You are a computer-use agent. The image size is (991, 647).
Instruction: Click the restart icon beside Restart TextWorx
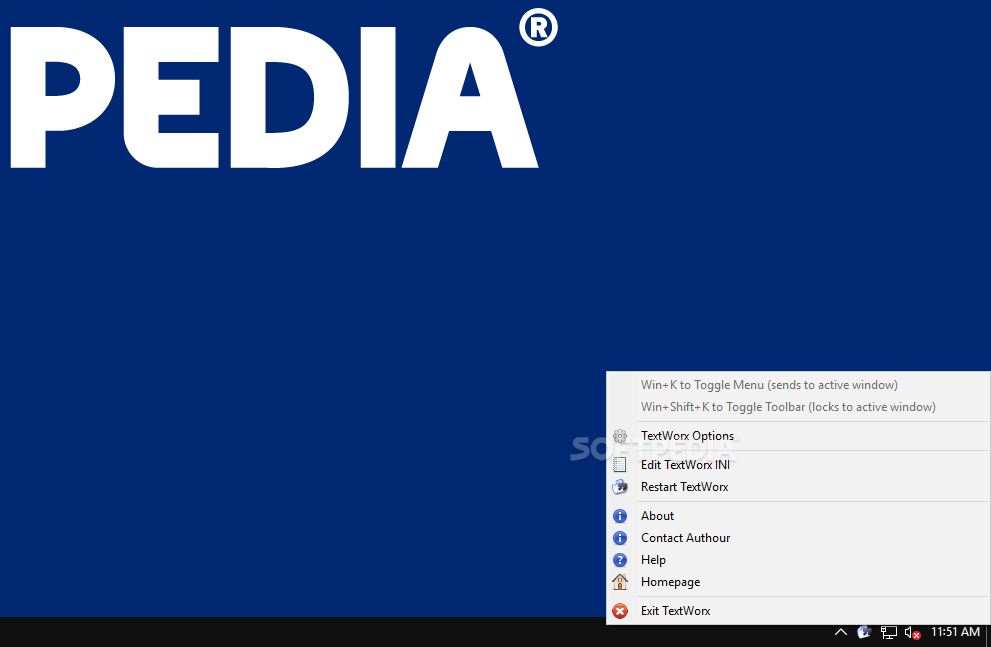coord(620,487)
